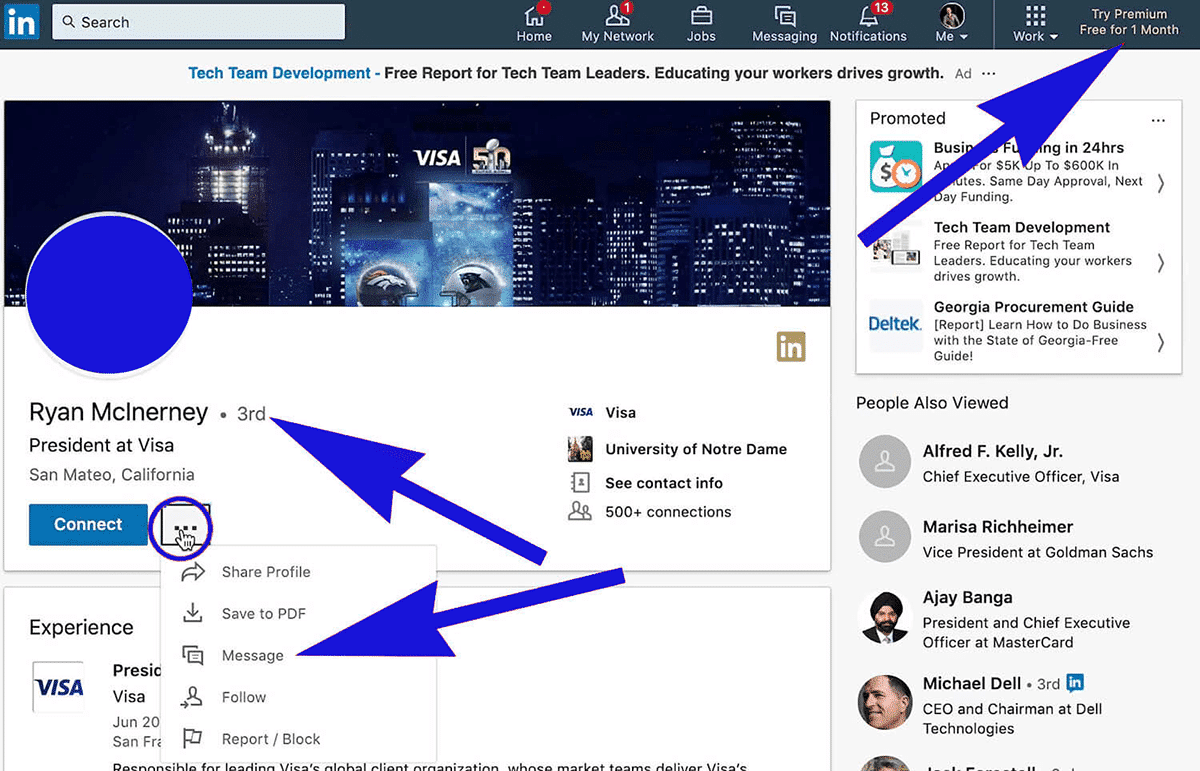1200x771 pixels.
Task: Click the Connect button
Action: (88, 524)
